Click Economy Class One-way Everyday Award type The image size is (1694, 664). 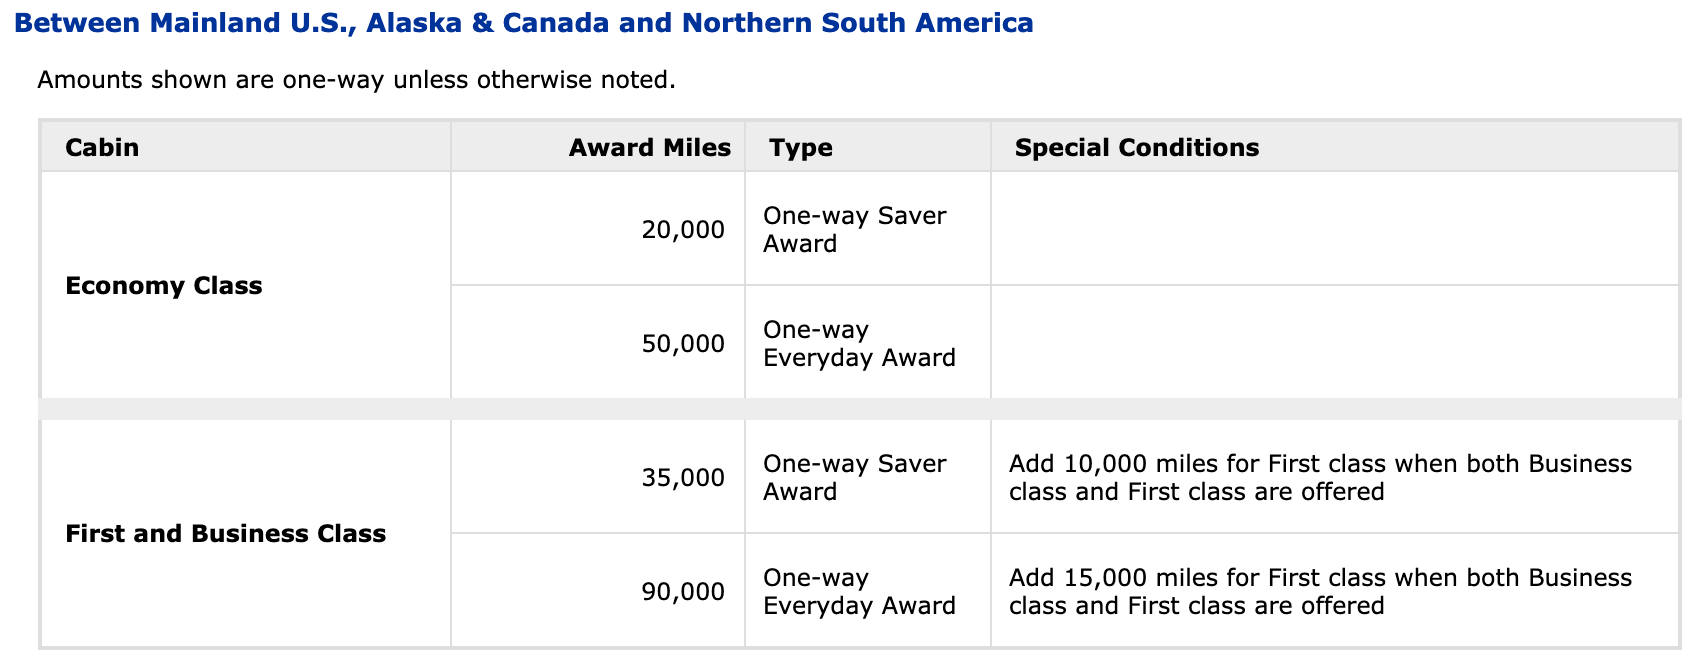(858, 344)
